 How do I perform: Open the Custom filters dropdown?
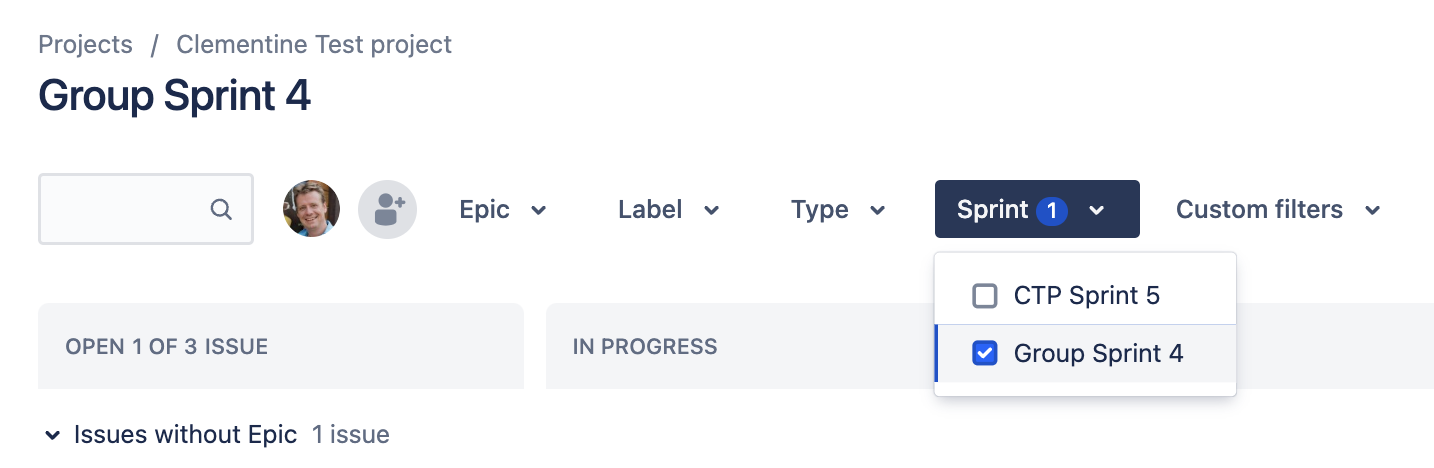(x=1278, y=209)
